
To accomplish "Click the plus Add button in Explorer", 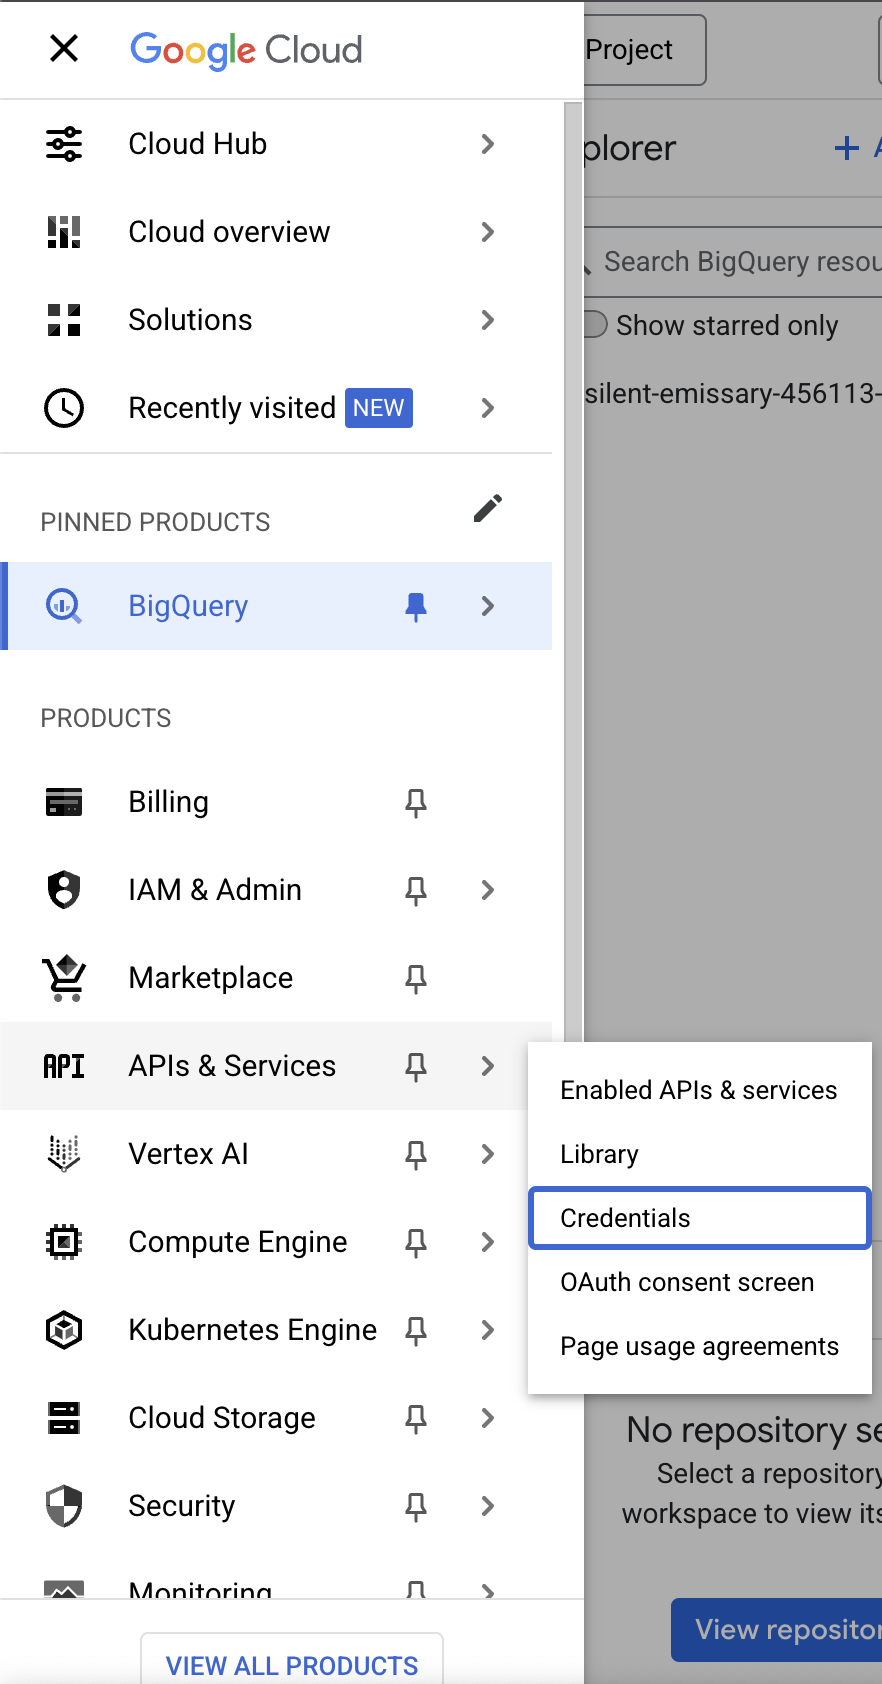I will pos(857,148).
